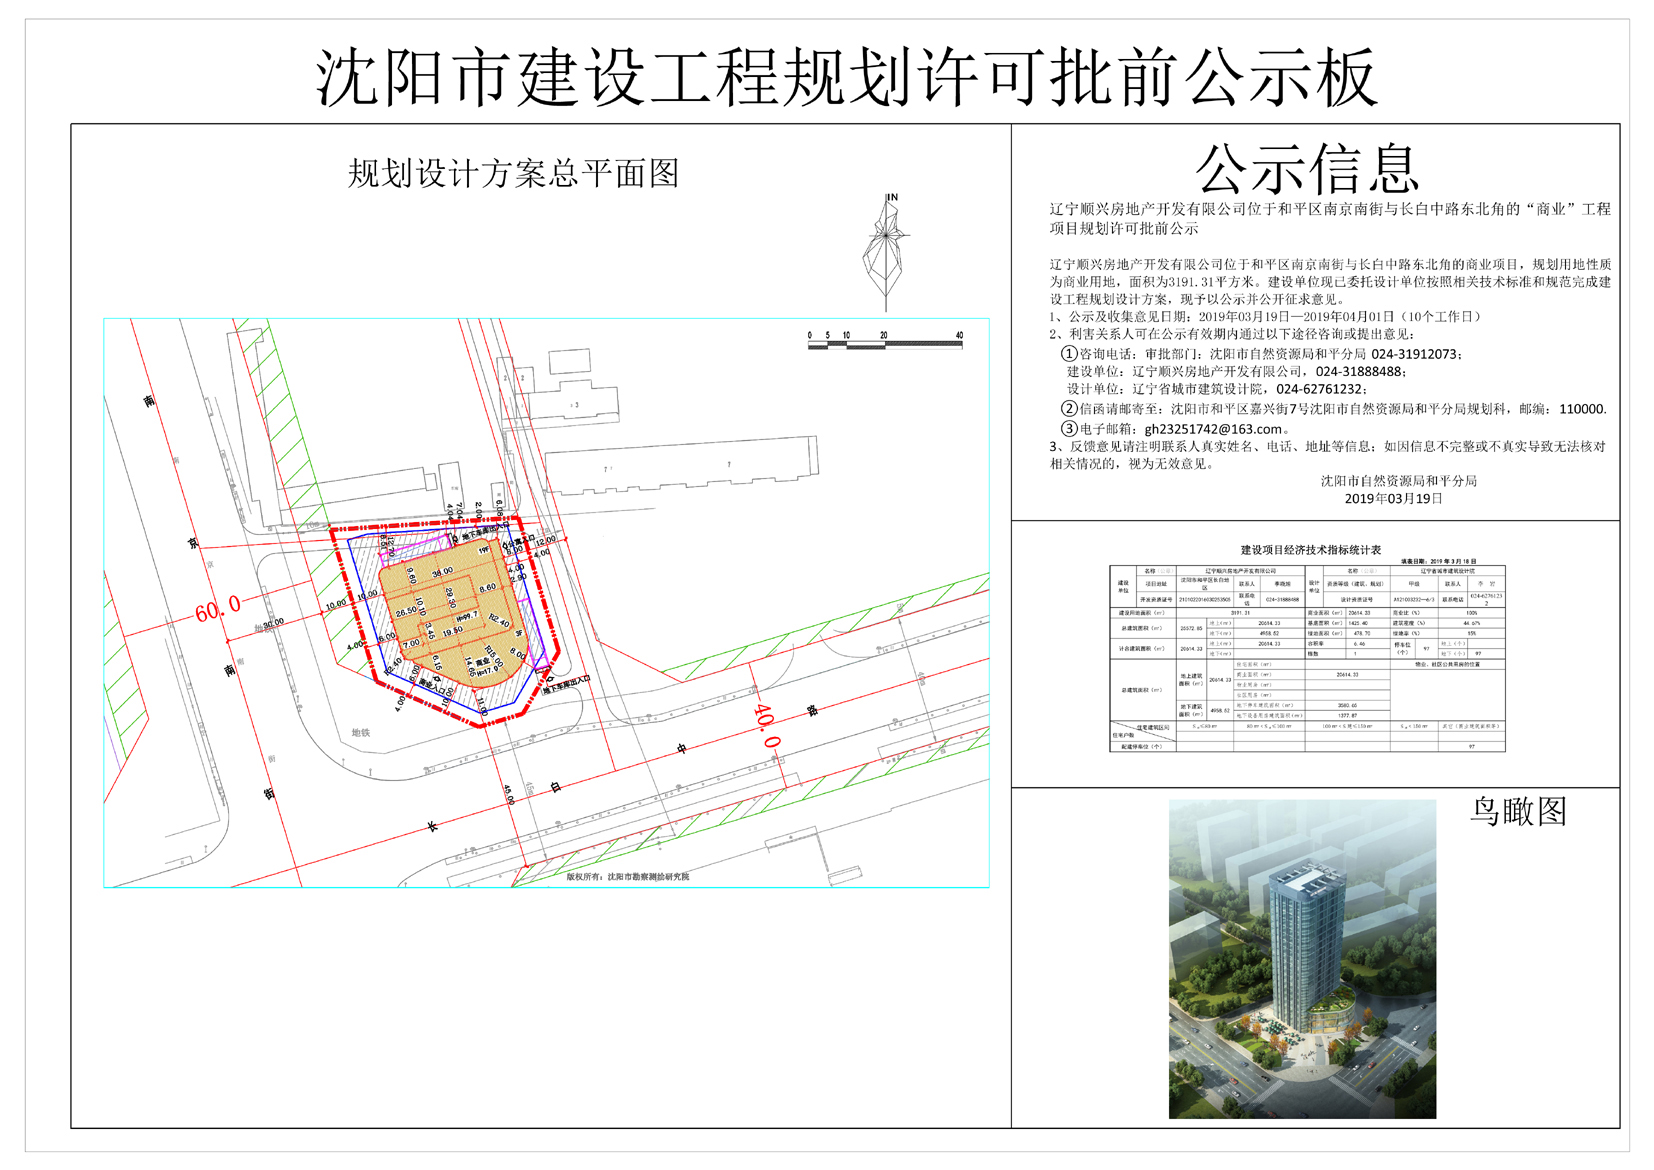
Task: Click the 鸟瞰图 label
Action: (1517, 811)
